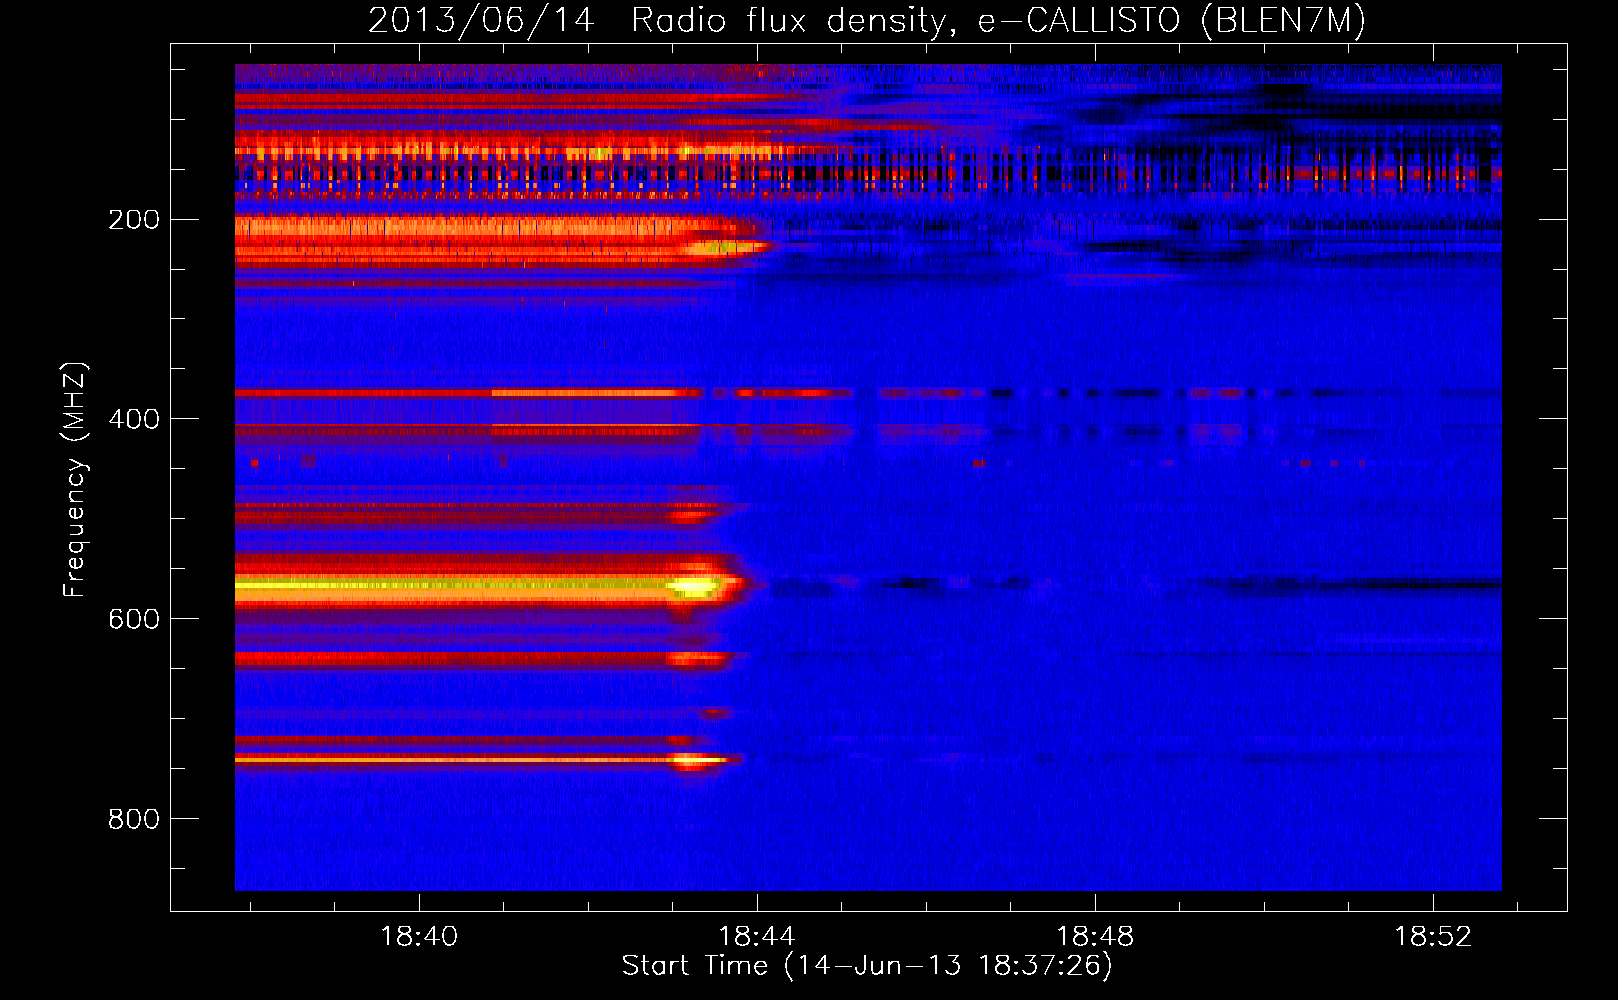This screenshot has width=1618, height=1000.
Task: Select the 400 frequency tick label
Action: [134, 419]
